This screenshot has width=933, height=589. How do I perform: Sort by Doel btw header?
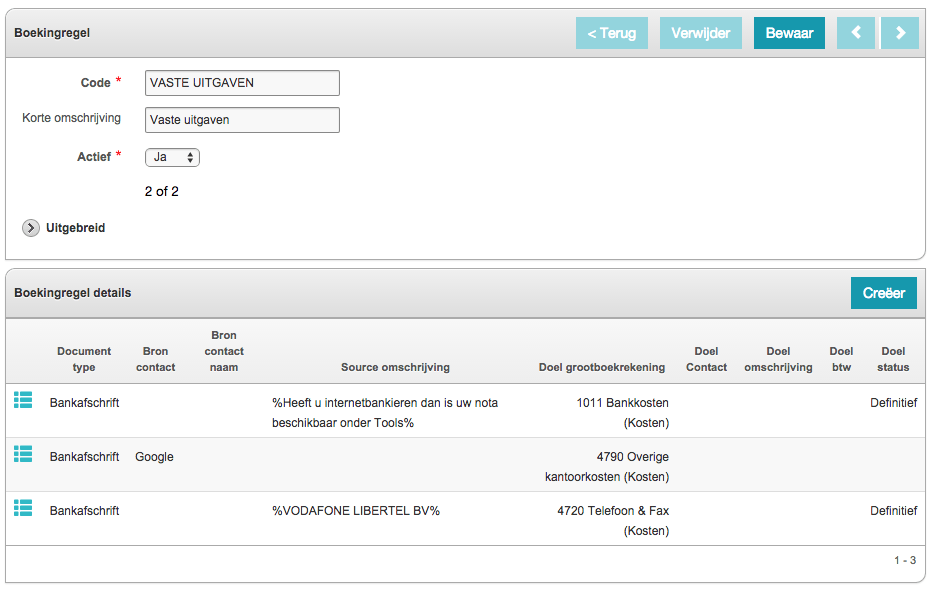(841, 359)
